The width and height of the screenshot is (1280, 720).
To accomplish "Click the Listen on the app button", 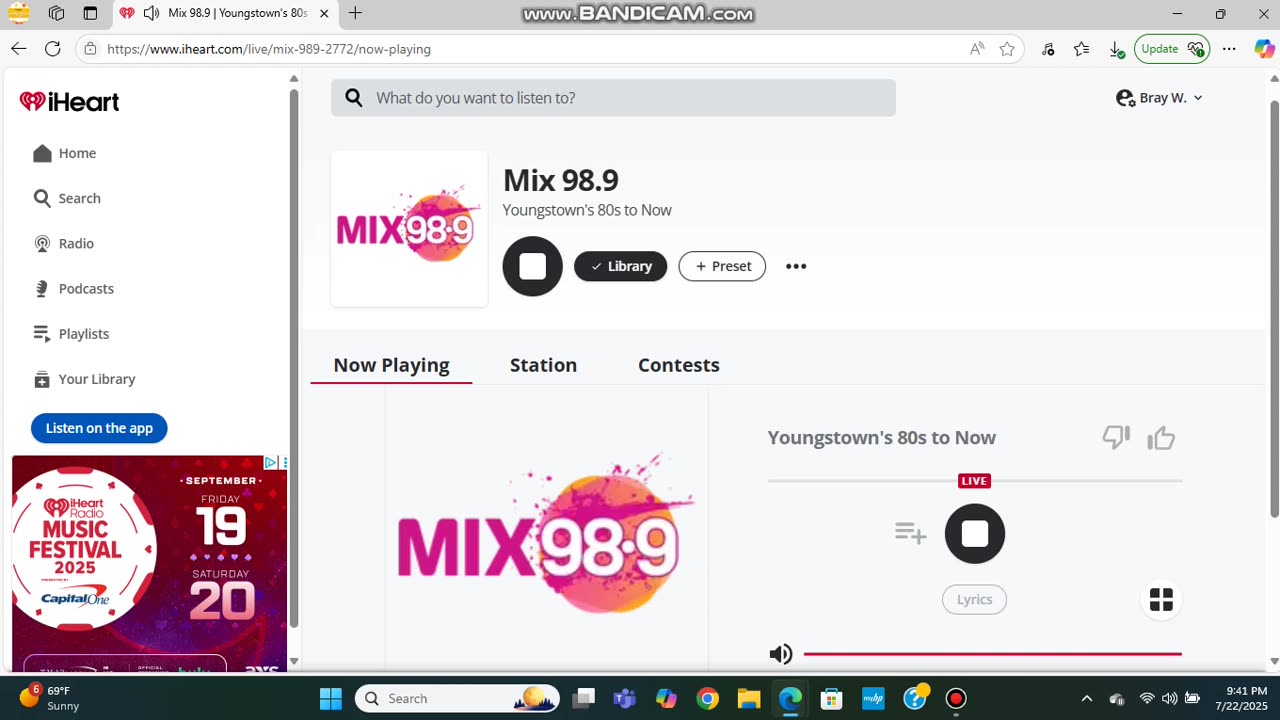I will tap(99, 428).
